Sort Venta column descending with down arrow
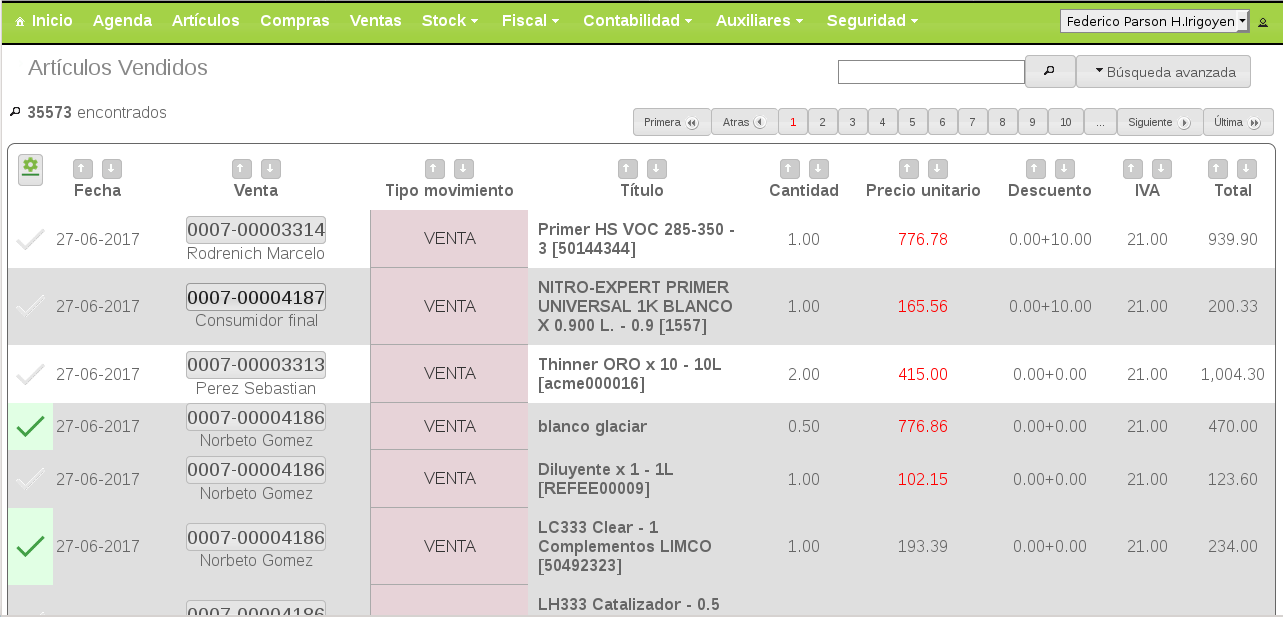Image resolution: width=1283 pixels, height=617 pixels. coord(271,169)
